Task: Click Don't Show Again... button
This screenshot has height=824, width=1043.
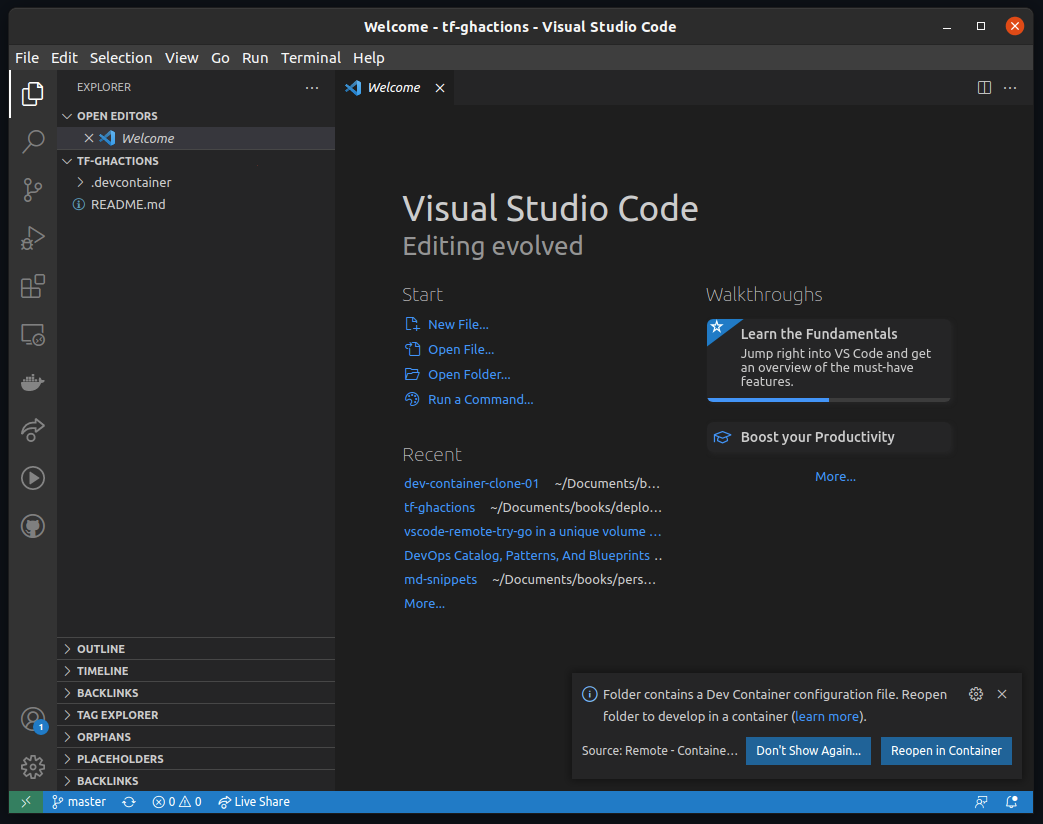Action: (808, 751)
